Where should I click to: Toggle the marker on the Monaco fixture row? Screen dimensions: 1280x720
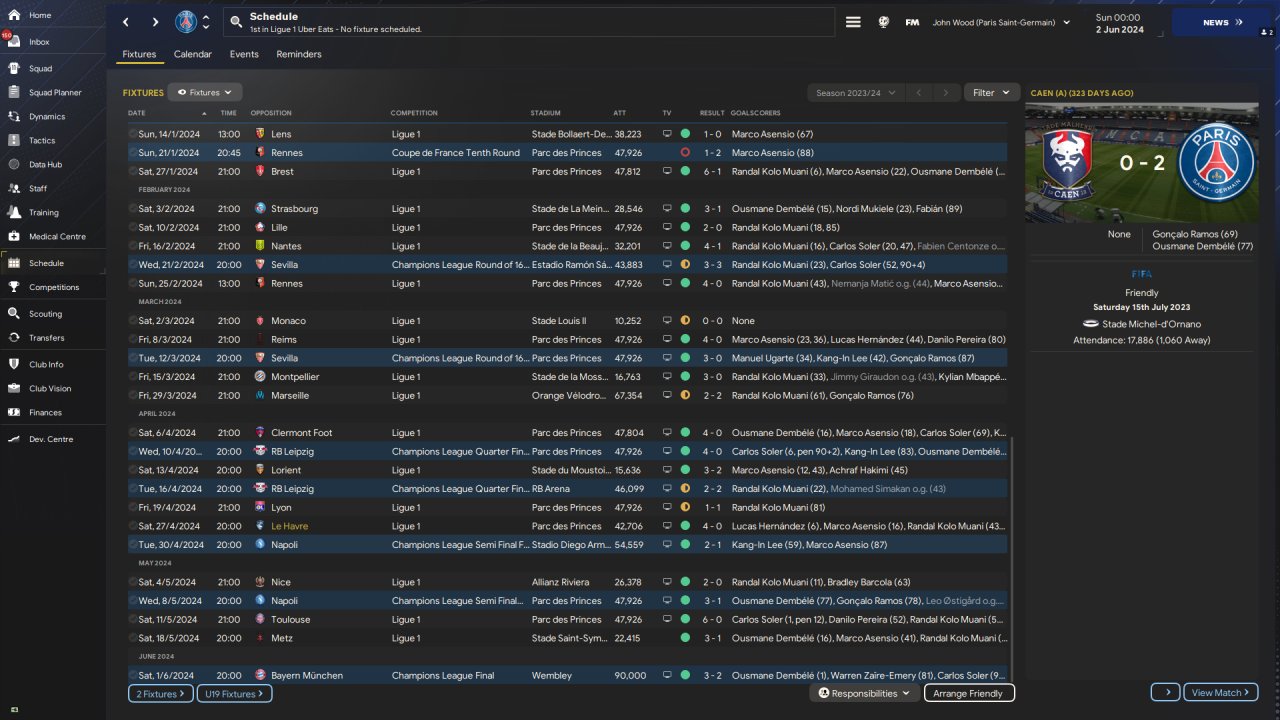[x=133, y=321]
